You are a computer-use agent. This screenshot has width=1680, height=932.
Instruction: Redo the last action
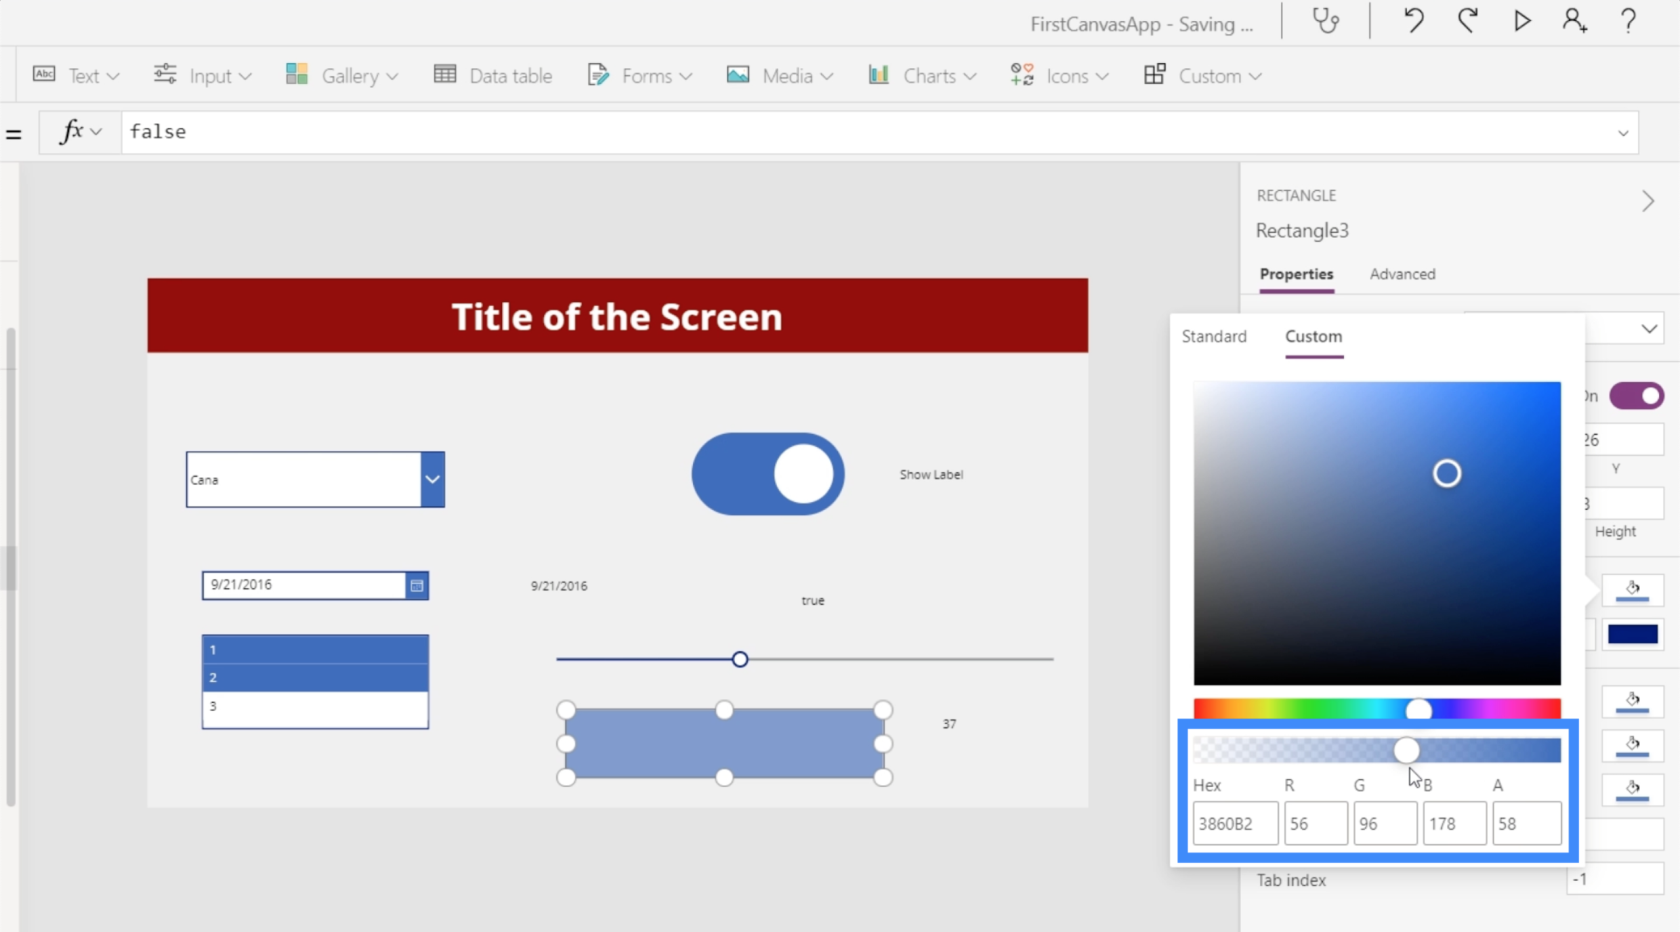pos(1468,21)
